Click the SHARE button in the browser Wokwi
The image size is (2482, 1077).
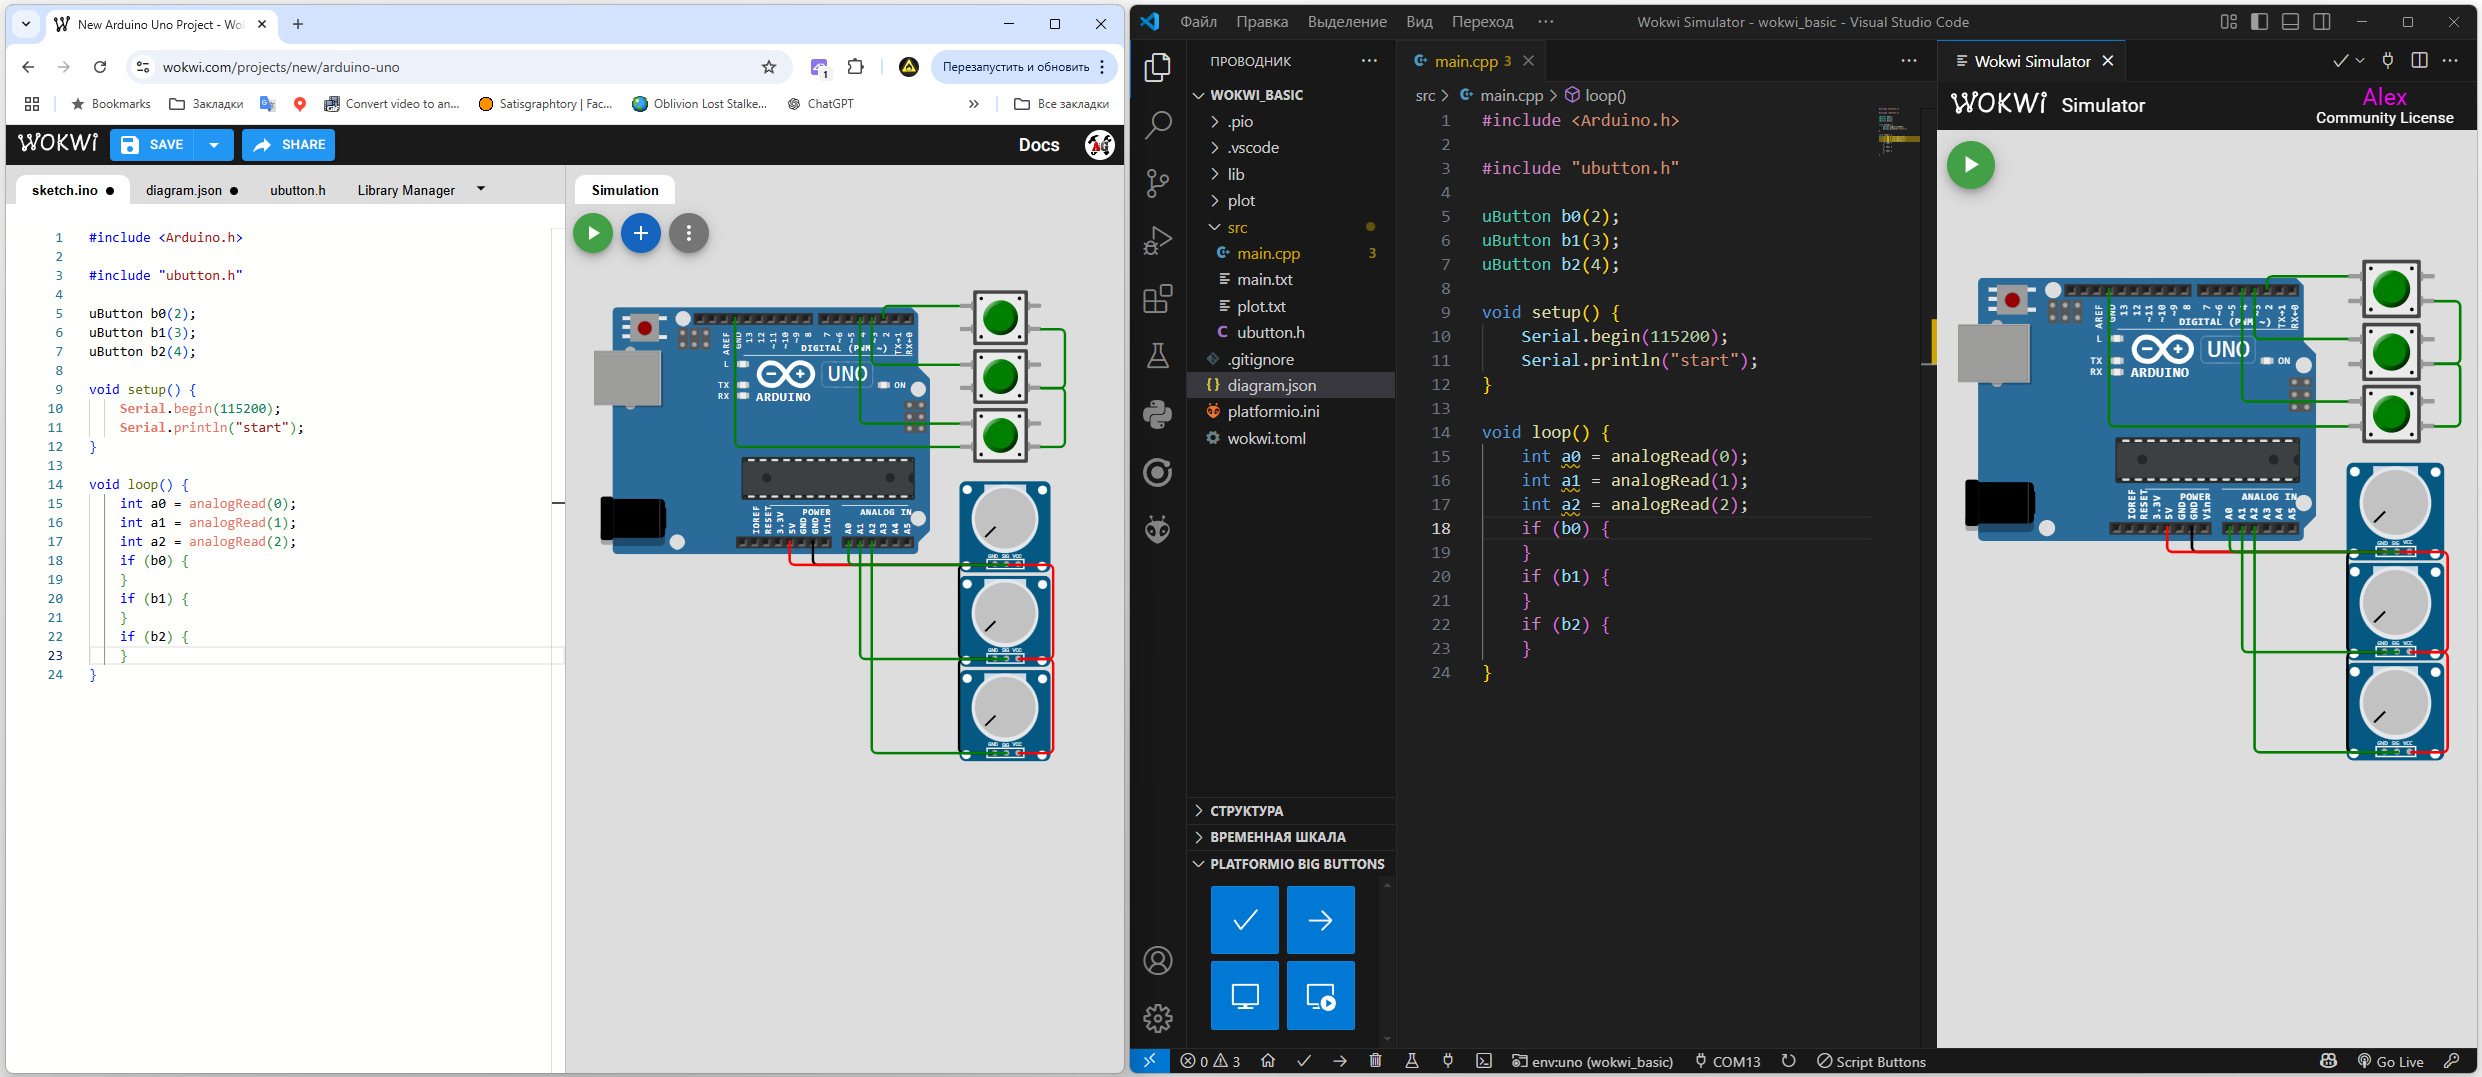(x=289, y=145)
